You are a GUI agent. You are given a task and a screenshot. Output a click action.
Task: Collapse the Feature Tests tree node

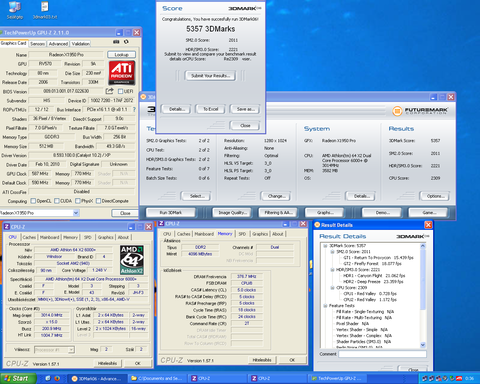(325, 306)
